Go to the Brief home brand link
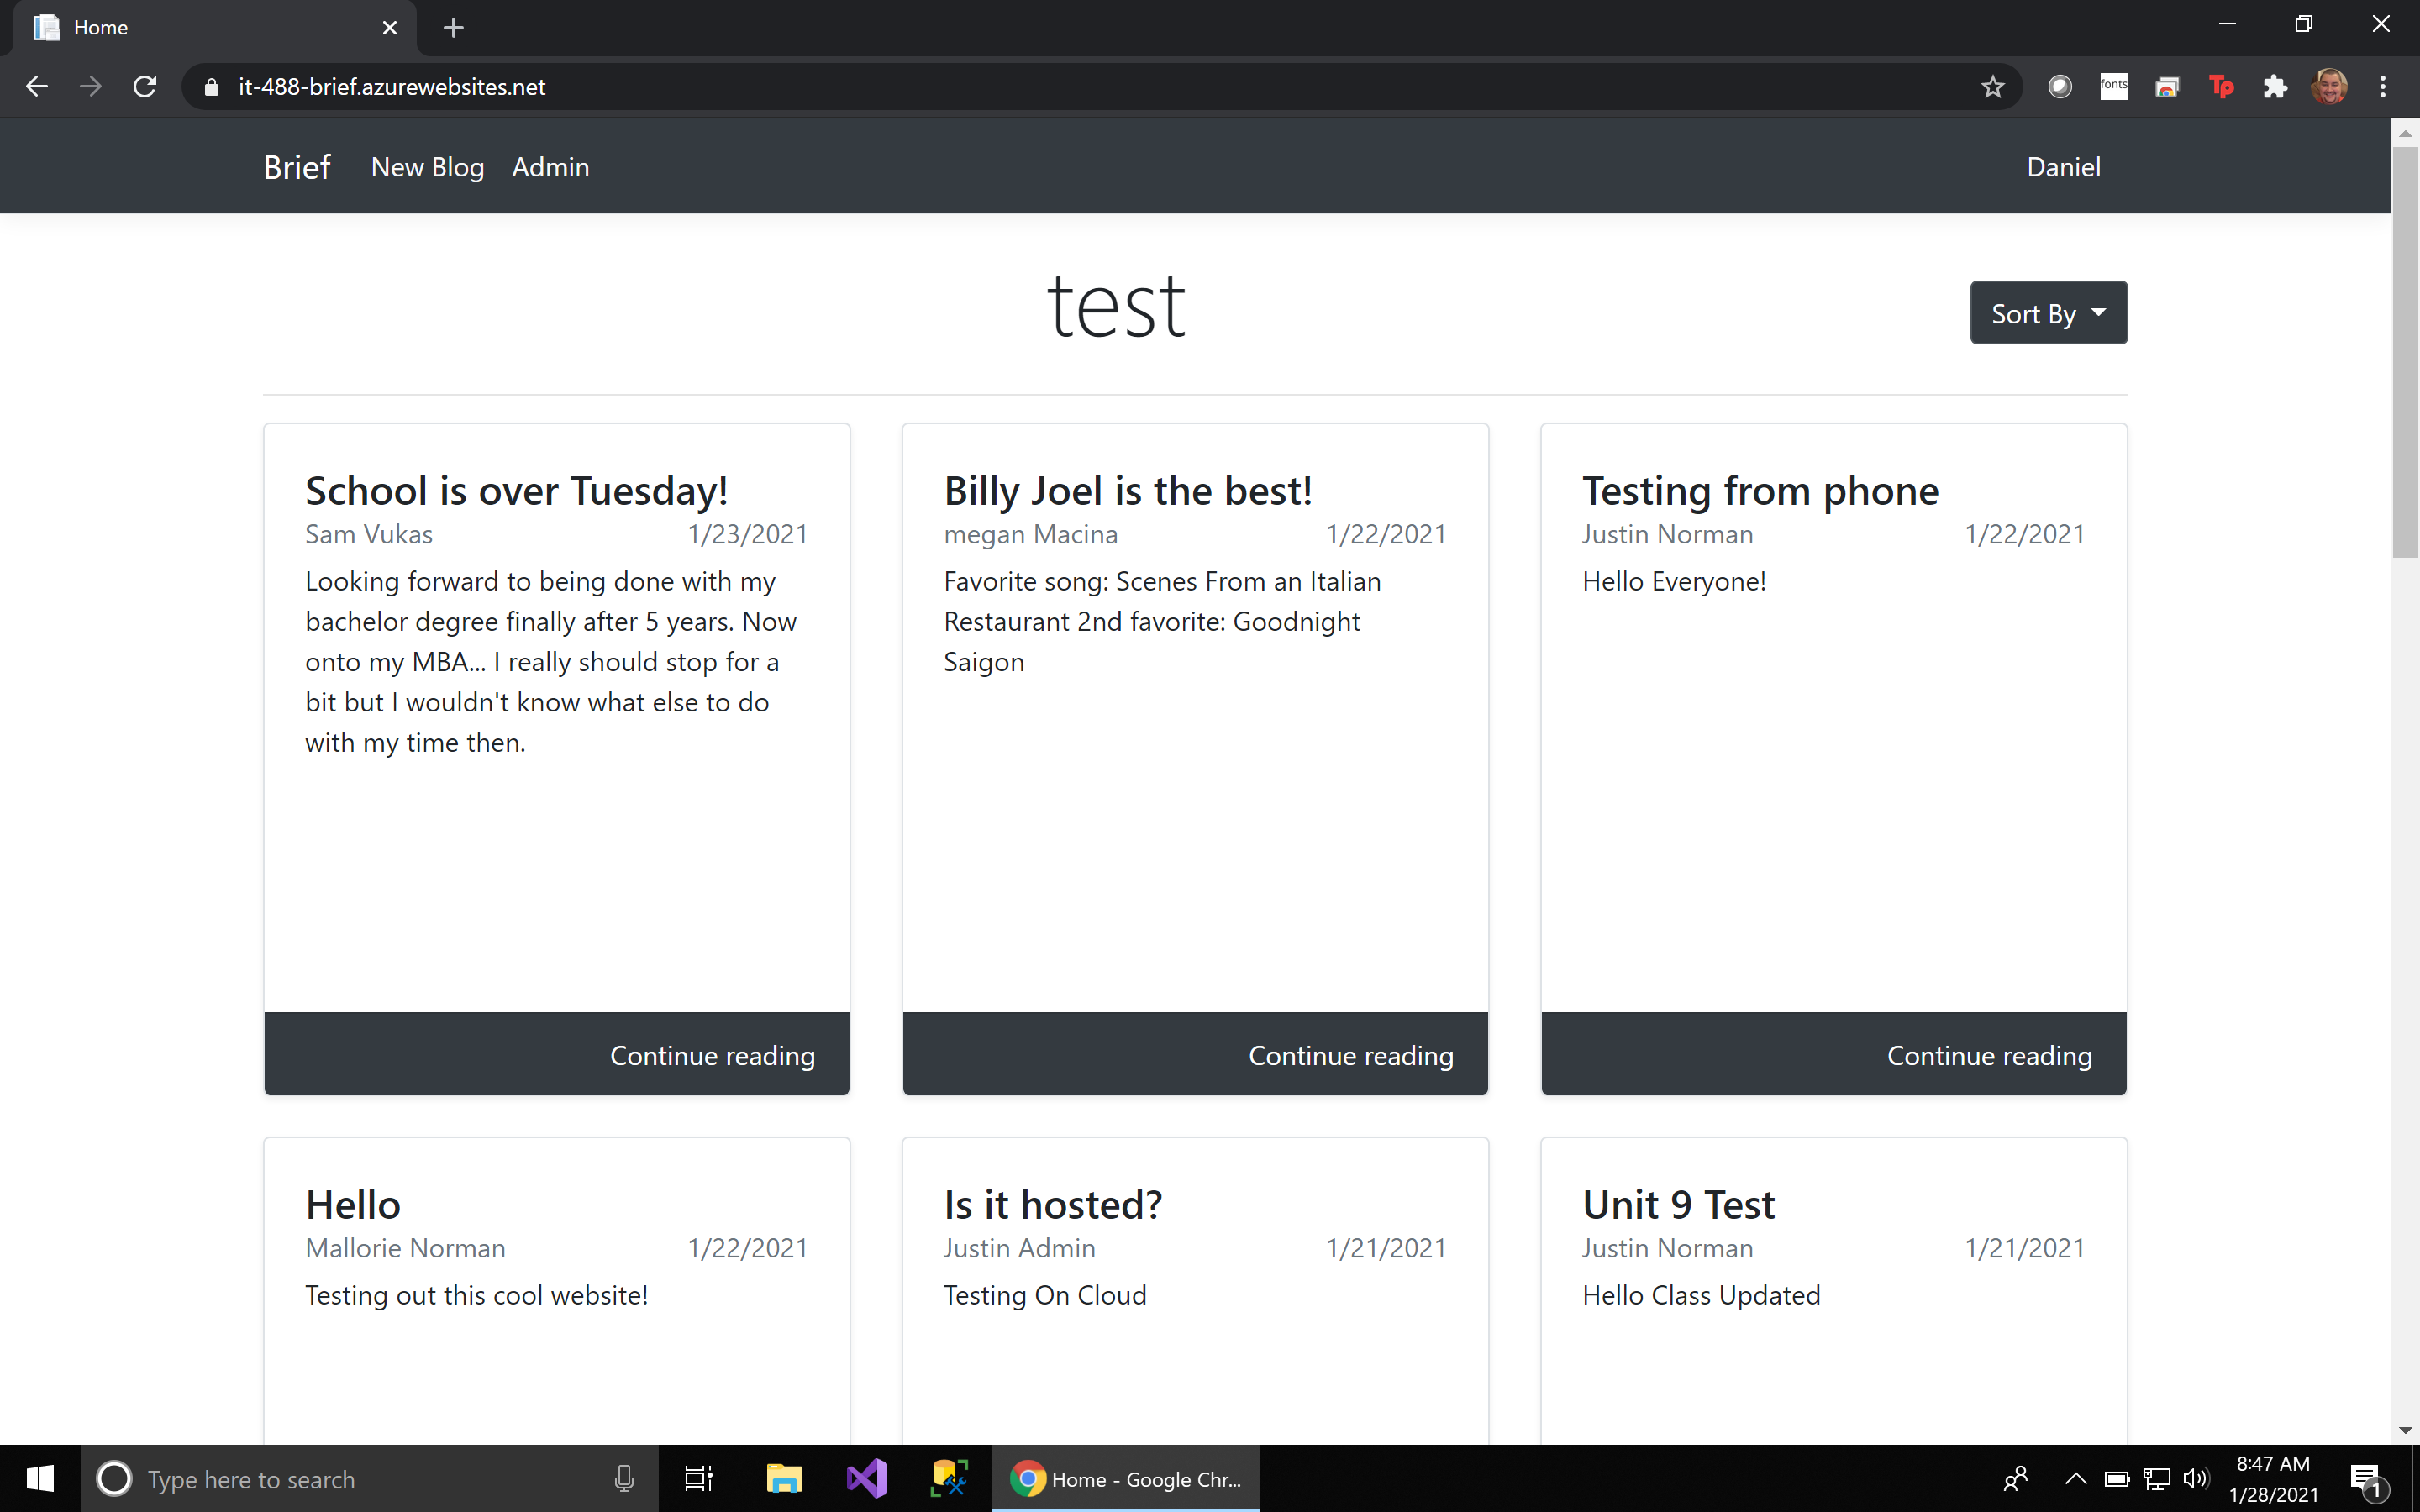 (x=297, y=167)
